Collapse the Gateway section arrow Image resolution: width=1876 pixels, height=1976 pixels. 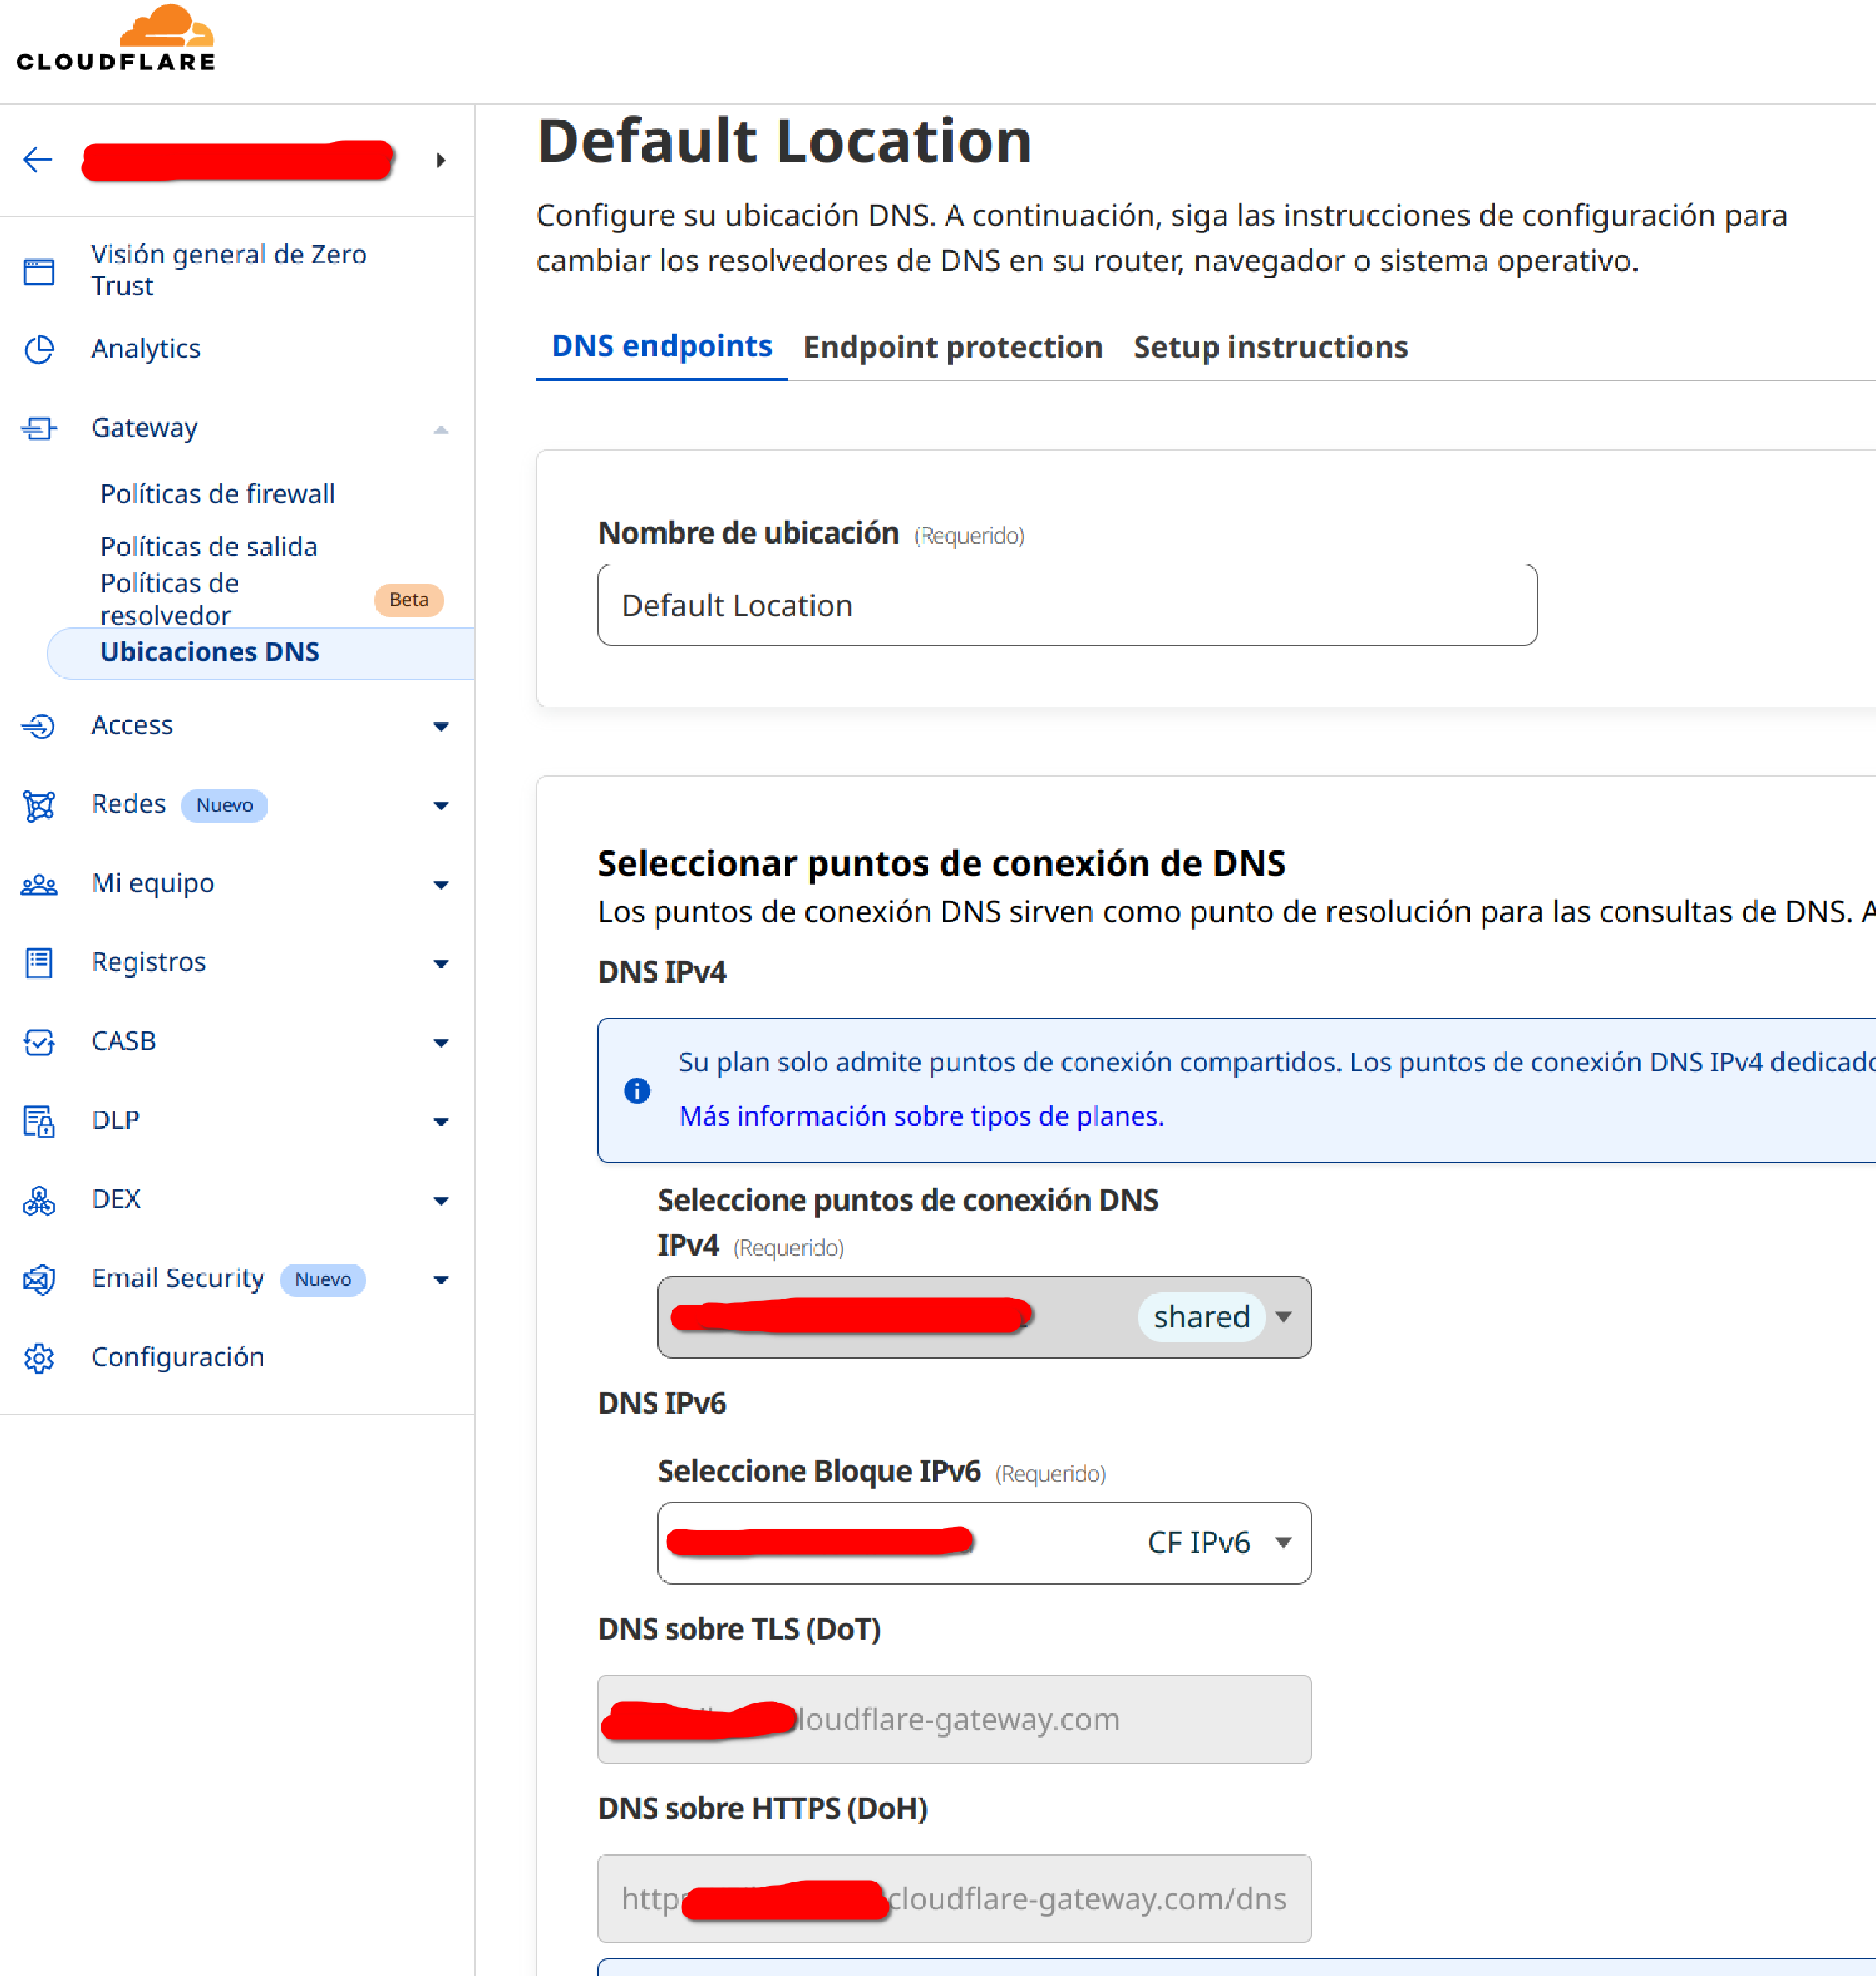440,430
